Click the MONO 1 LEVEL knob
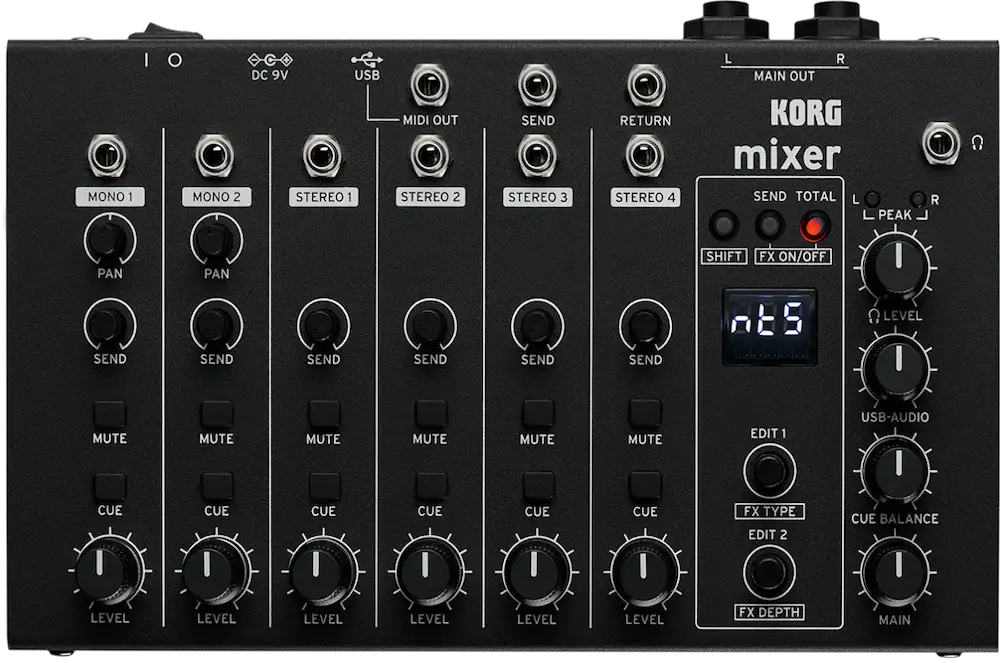The height and width of the screenshot is (663, 1000). coord(108,569)
